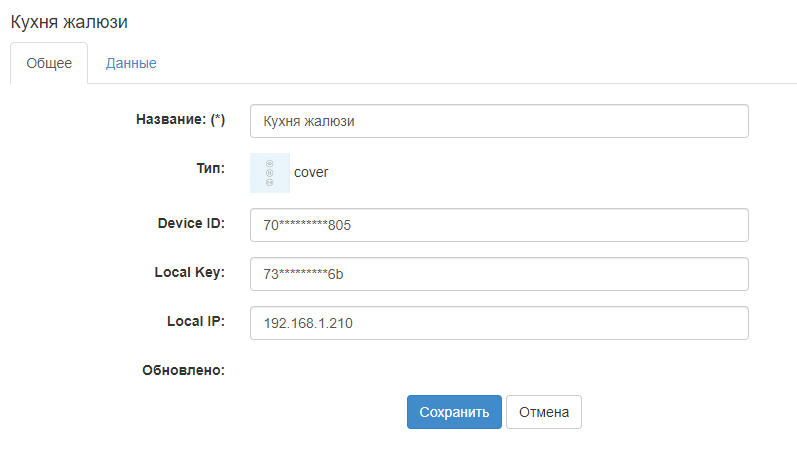Click the cover device type icon

269,172
